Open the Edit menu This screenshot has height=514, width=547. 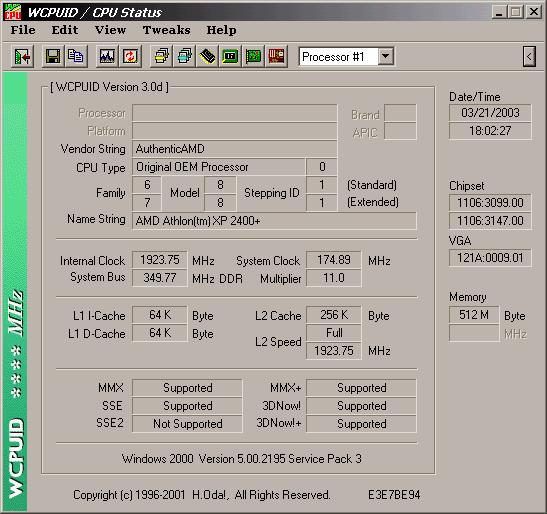(x=65, y=30)
